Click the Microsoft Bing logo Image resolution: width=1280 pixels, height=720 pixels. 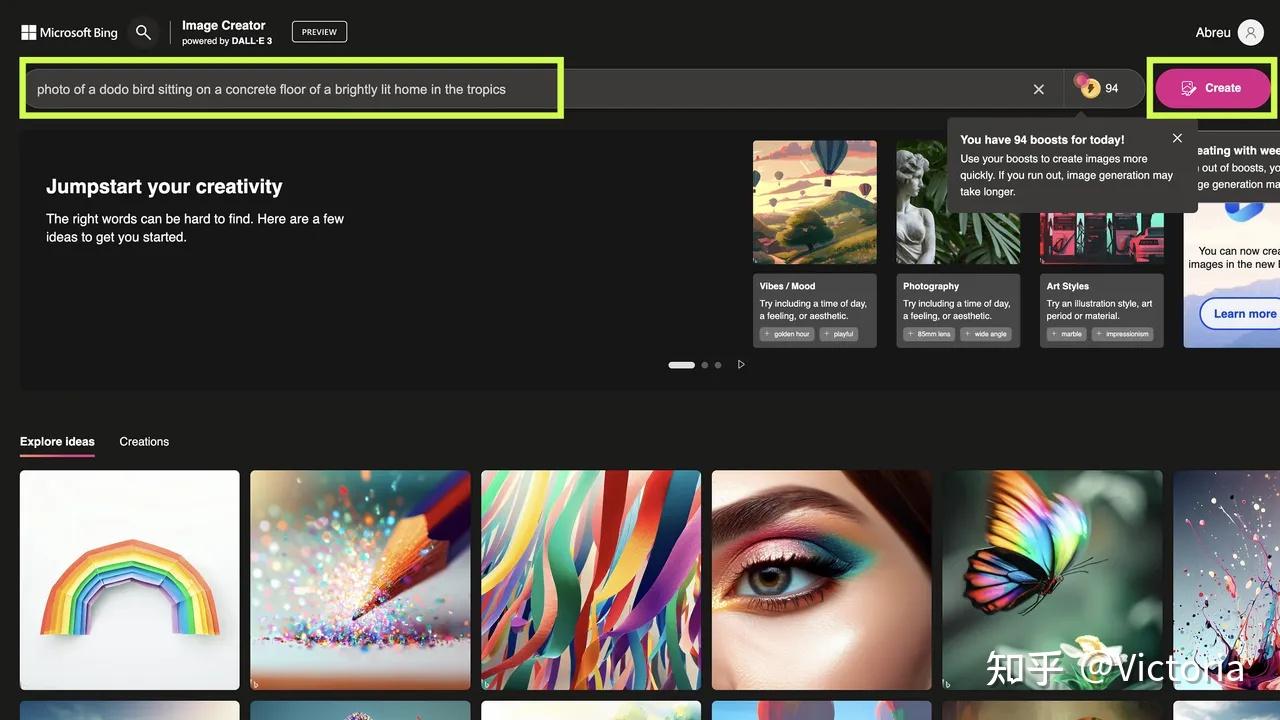[x=69, y=33]
